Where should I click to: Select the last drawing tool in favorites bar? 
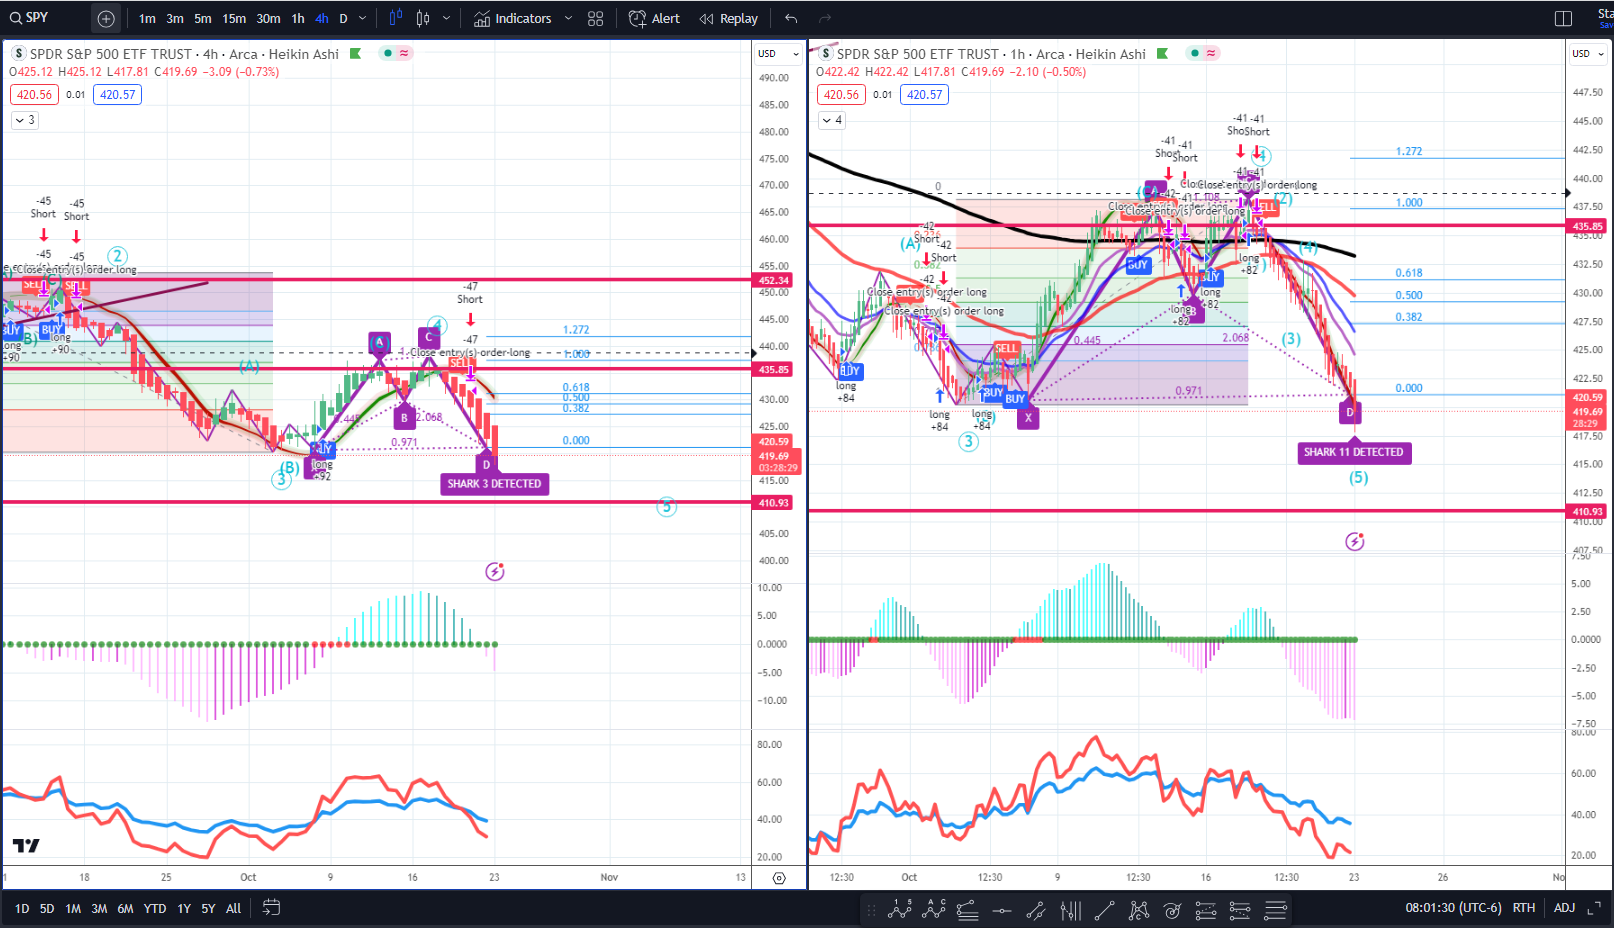(x=1275, y=910)
